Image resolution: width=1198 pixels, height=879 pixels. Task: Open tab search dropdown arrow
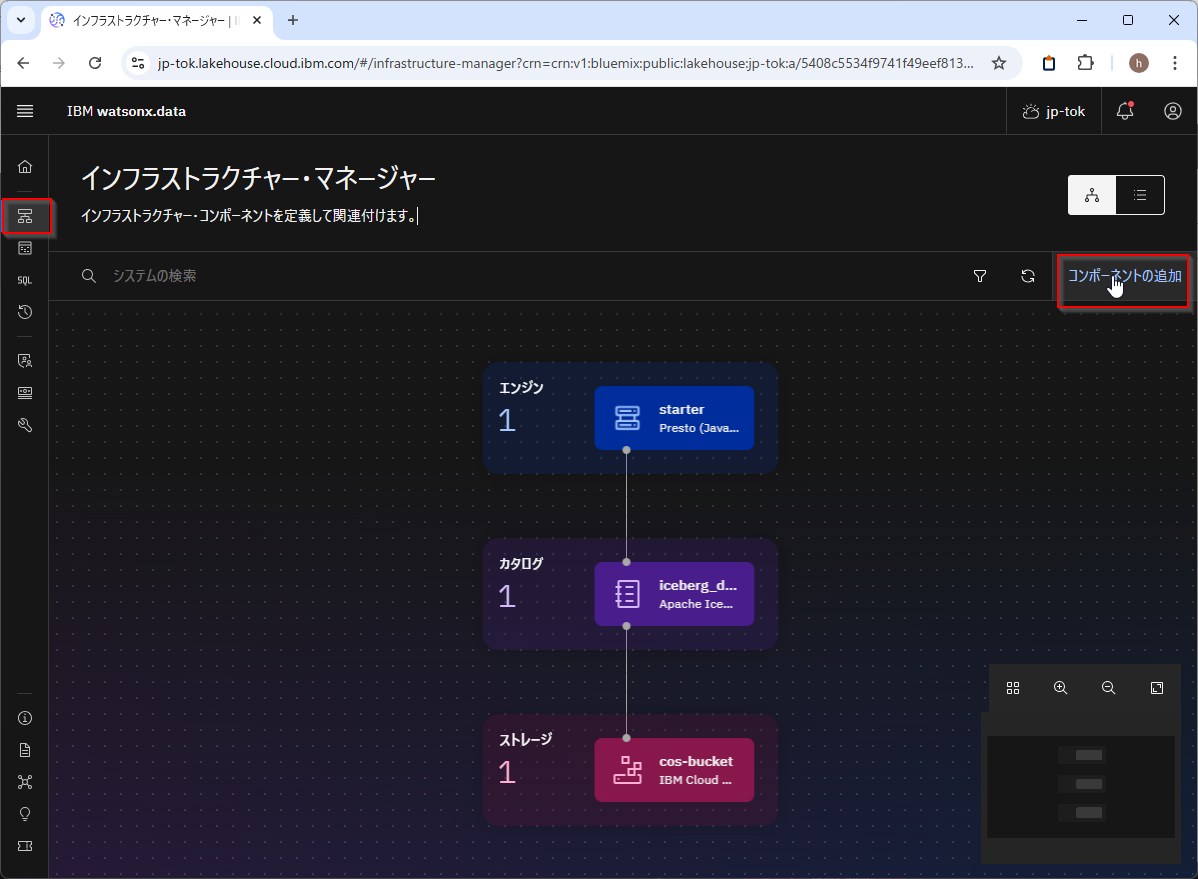21,20
